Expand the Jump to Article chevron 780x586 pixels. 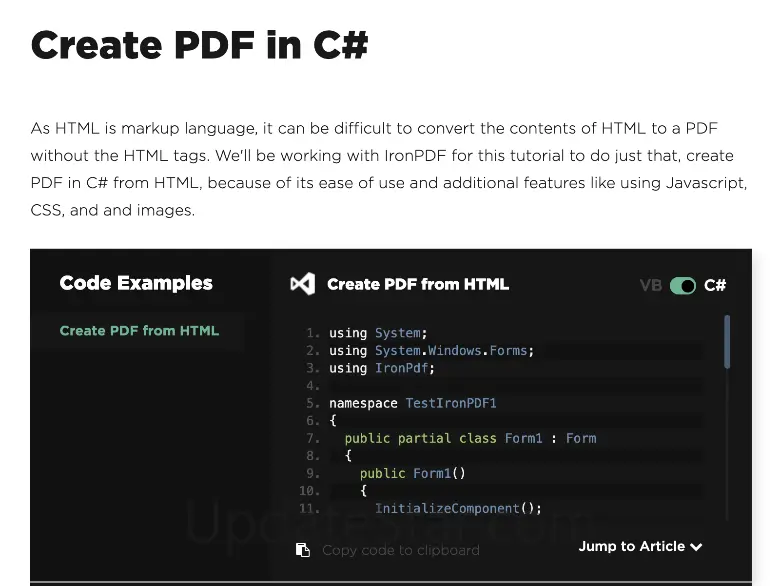696,547
